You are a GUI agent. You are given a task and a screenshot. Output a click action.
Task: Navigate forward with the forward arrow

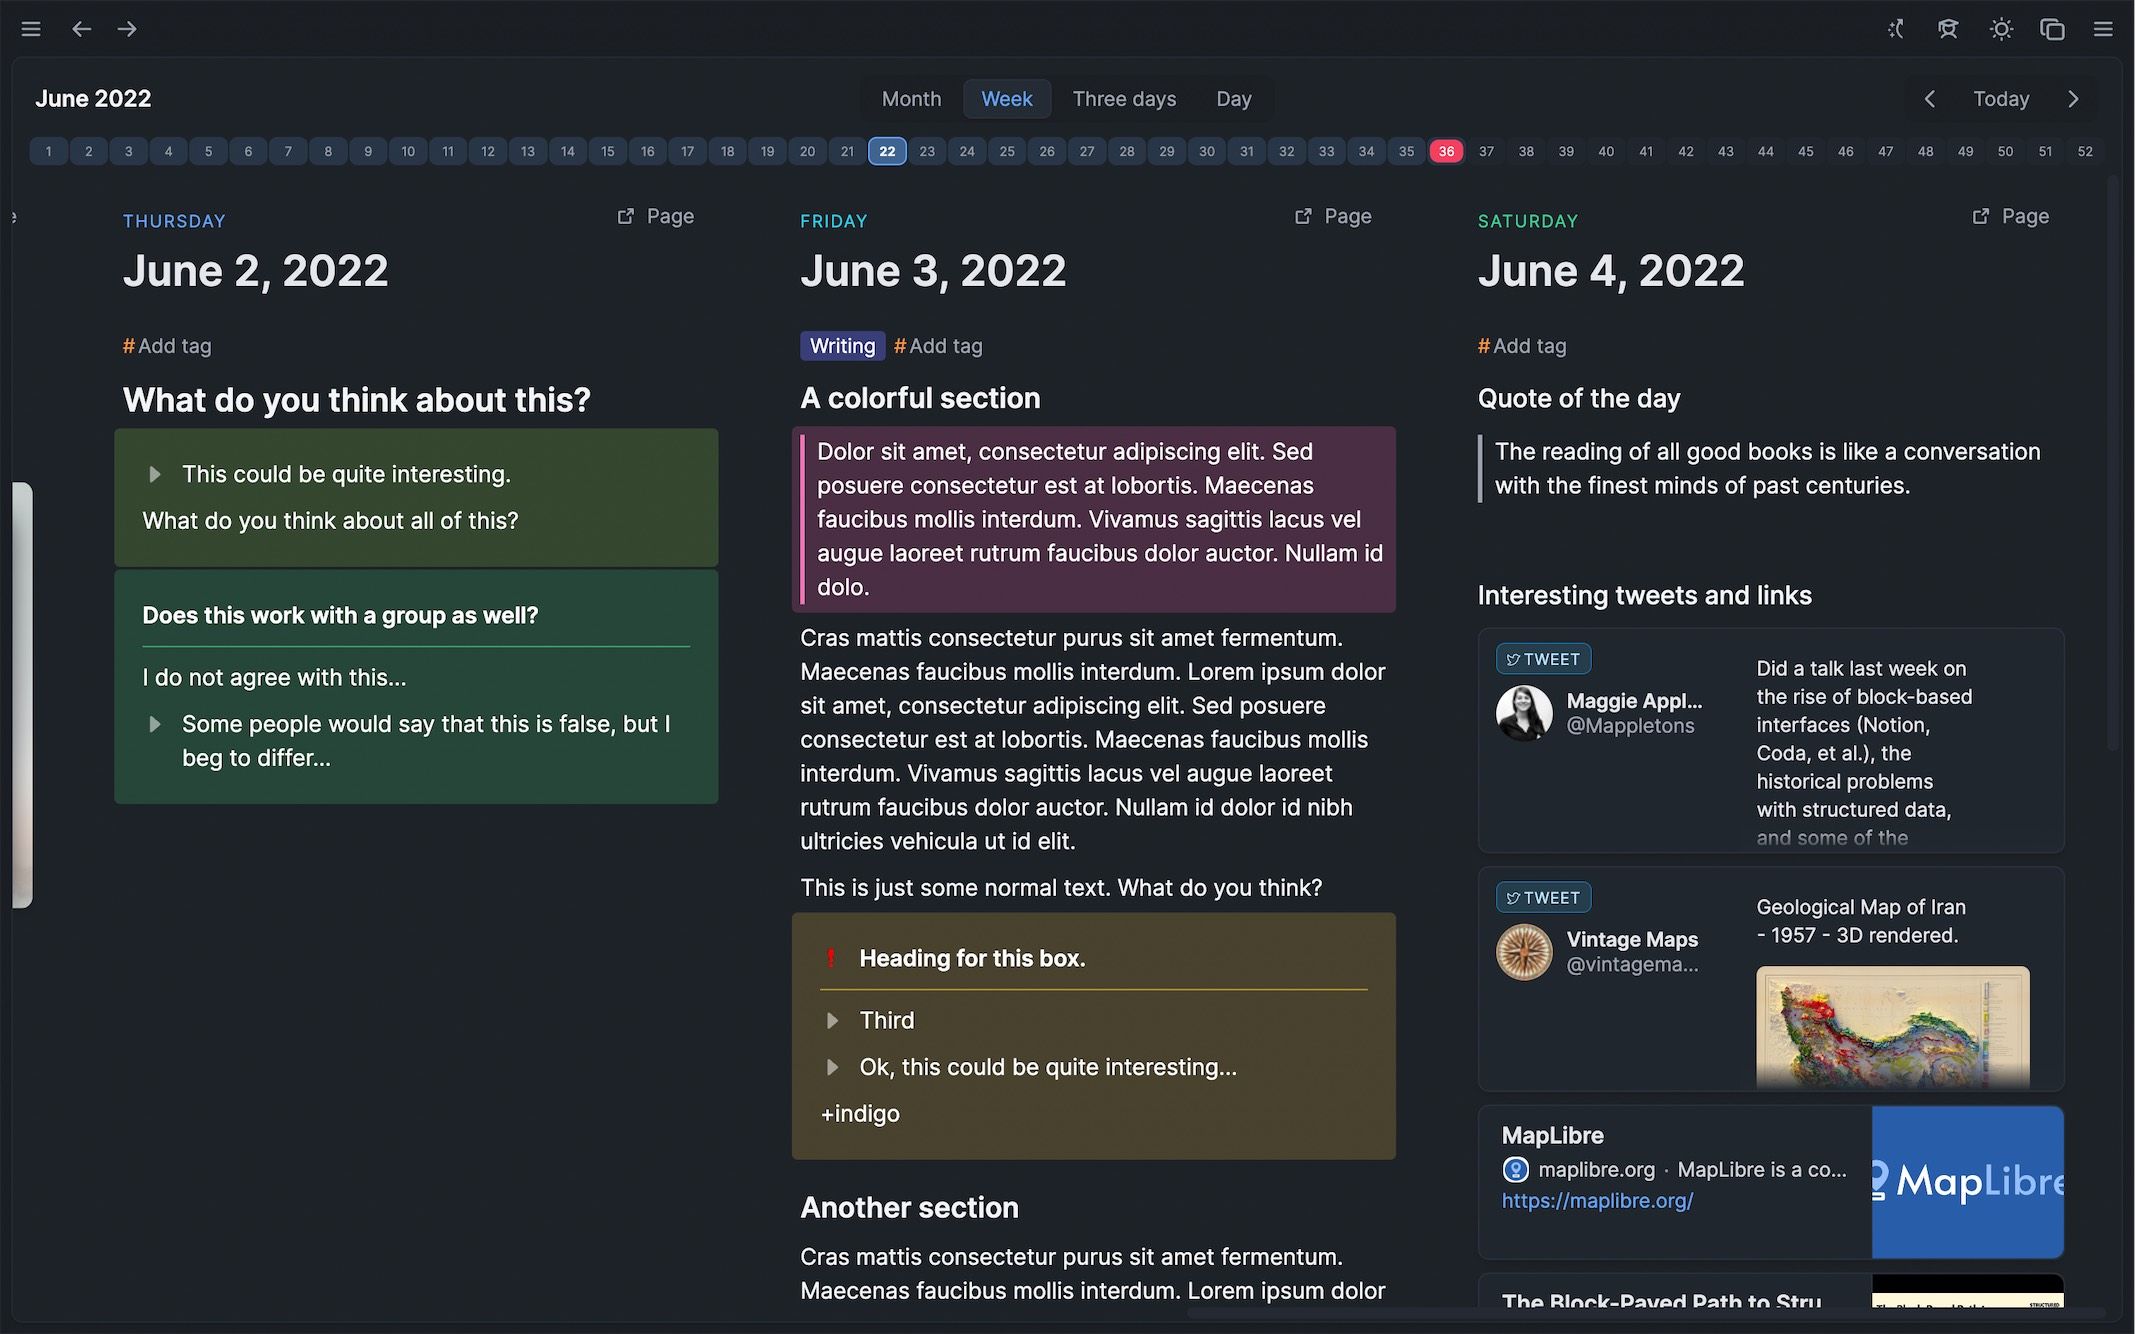tap(126, 29)
